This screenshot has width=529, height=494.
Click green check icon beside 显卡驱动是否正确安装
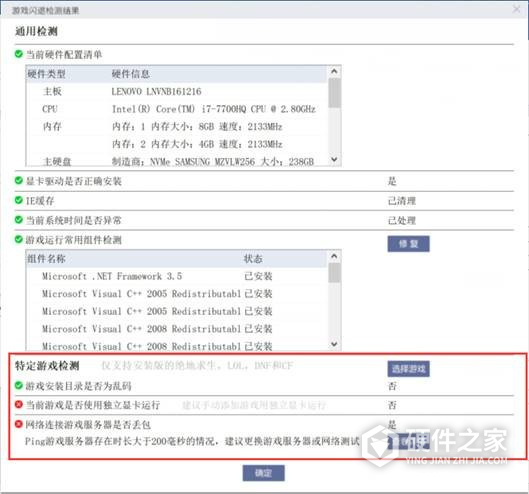click(x=19, y=181)
